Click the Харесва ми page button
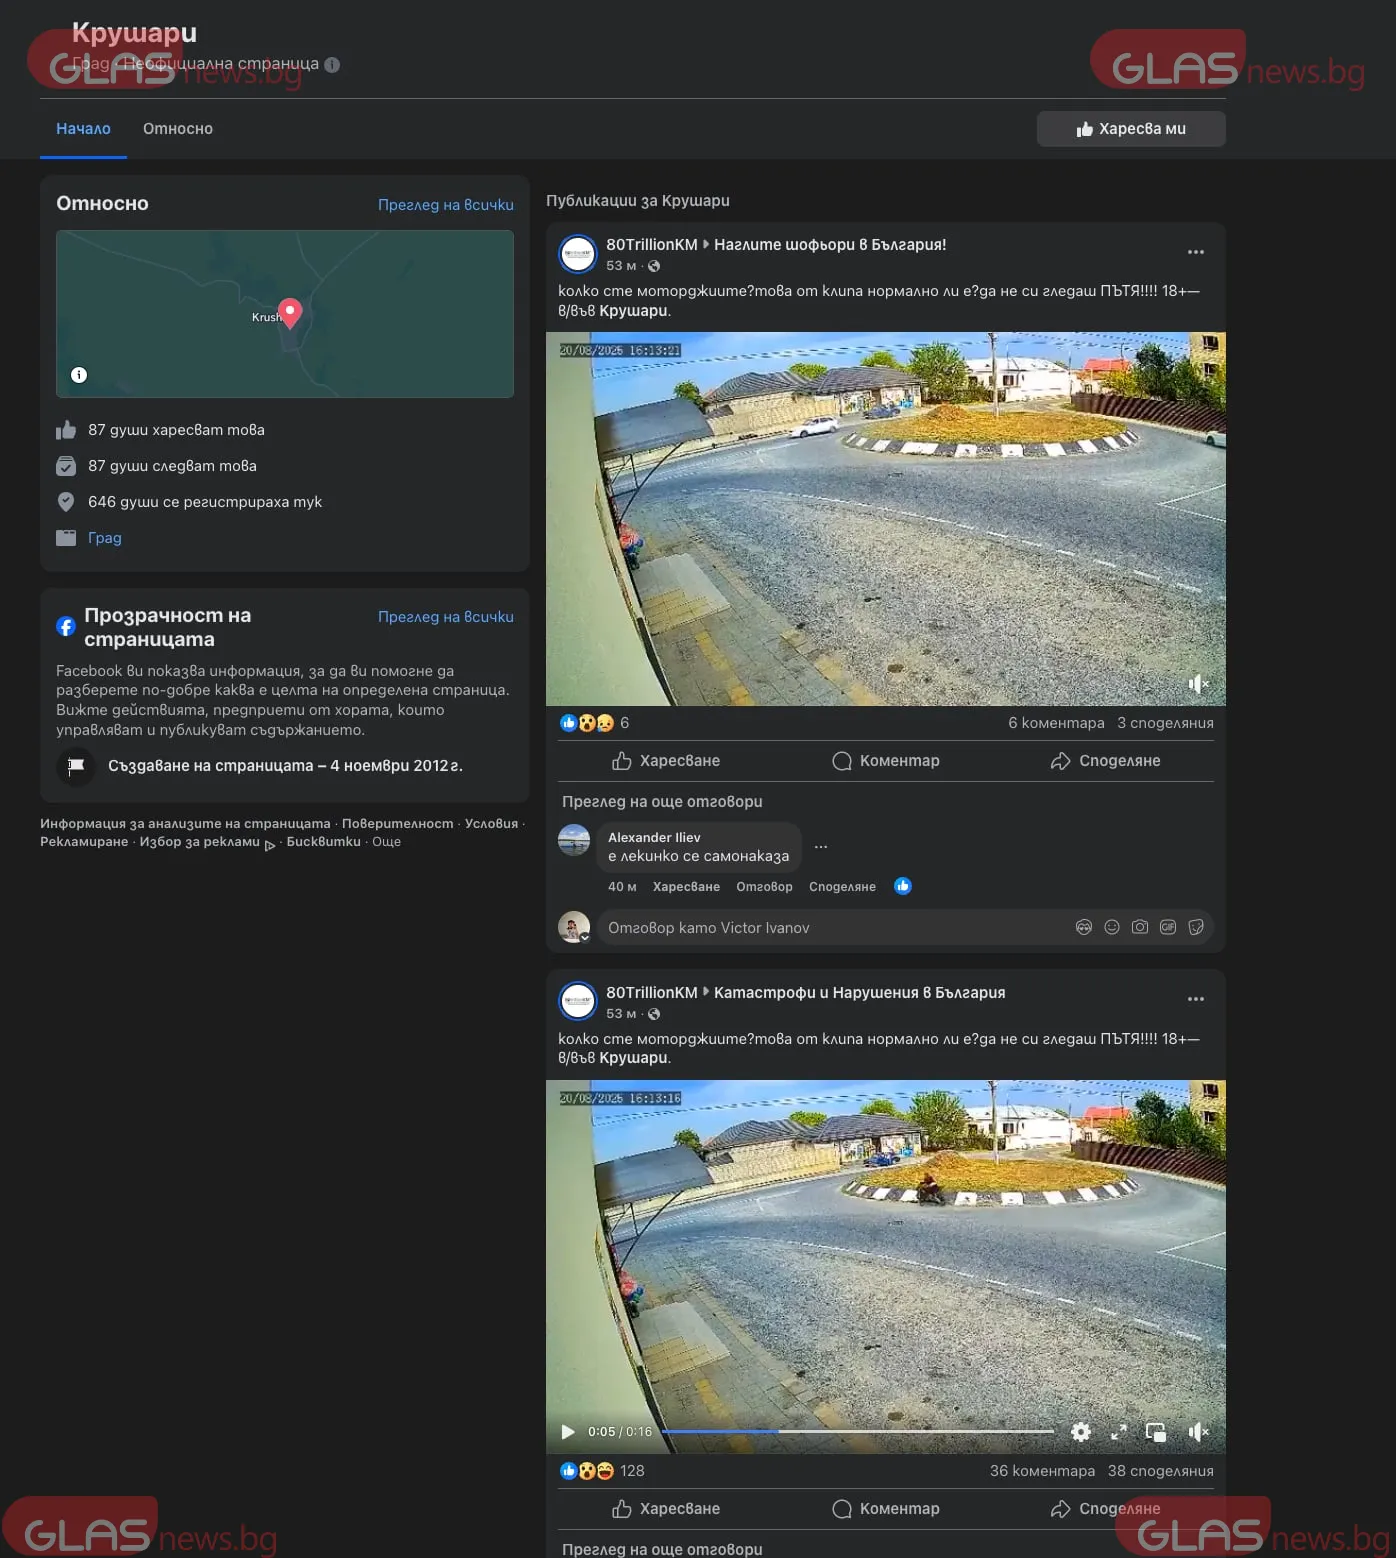The image size is (1396, 1558). point(1130,129)
